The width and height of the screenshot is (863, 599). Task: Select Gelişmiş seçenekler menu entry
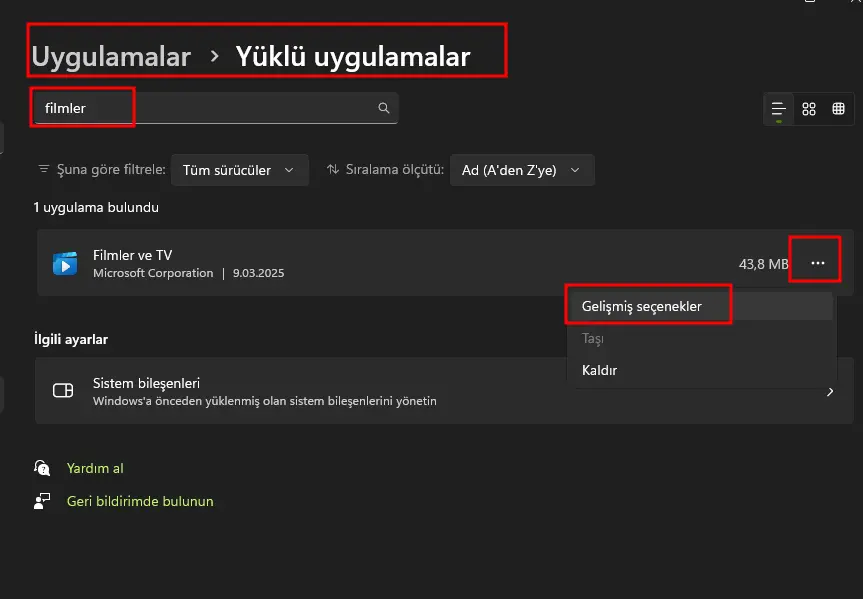point(700,306)
